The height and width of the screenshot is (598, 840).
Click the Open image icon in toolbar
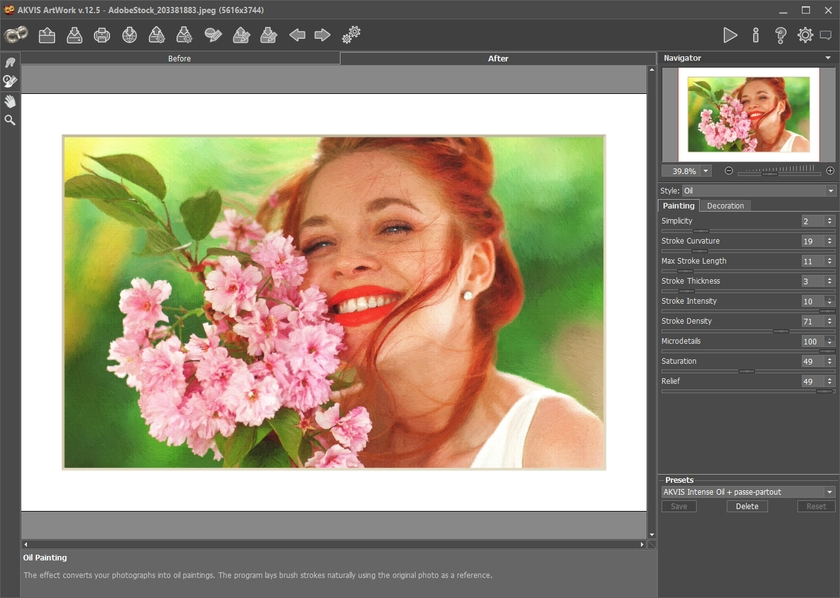pyautogui.click(x=46, y=36)
